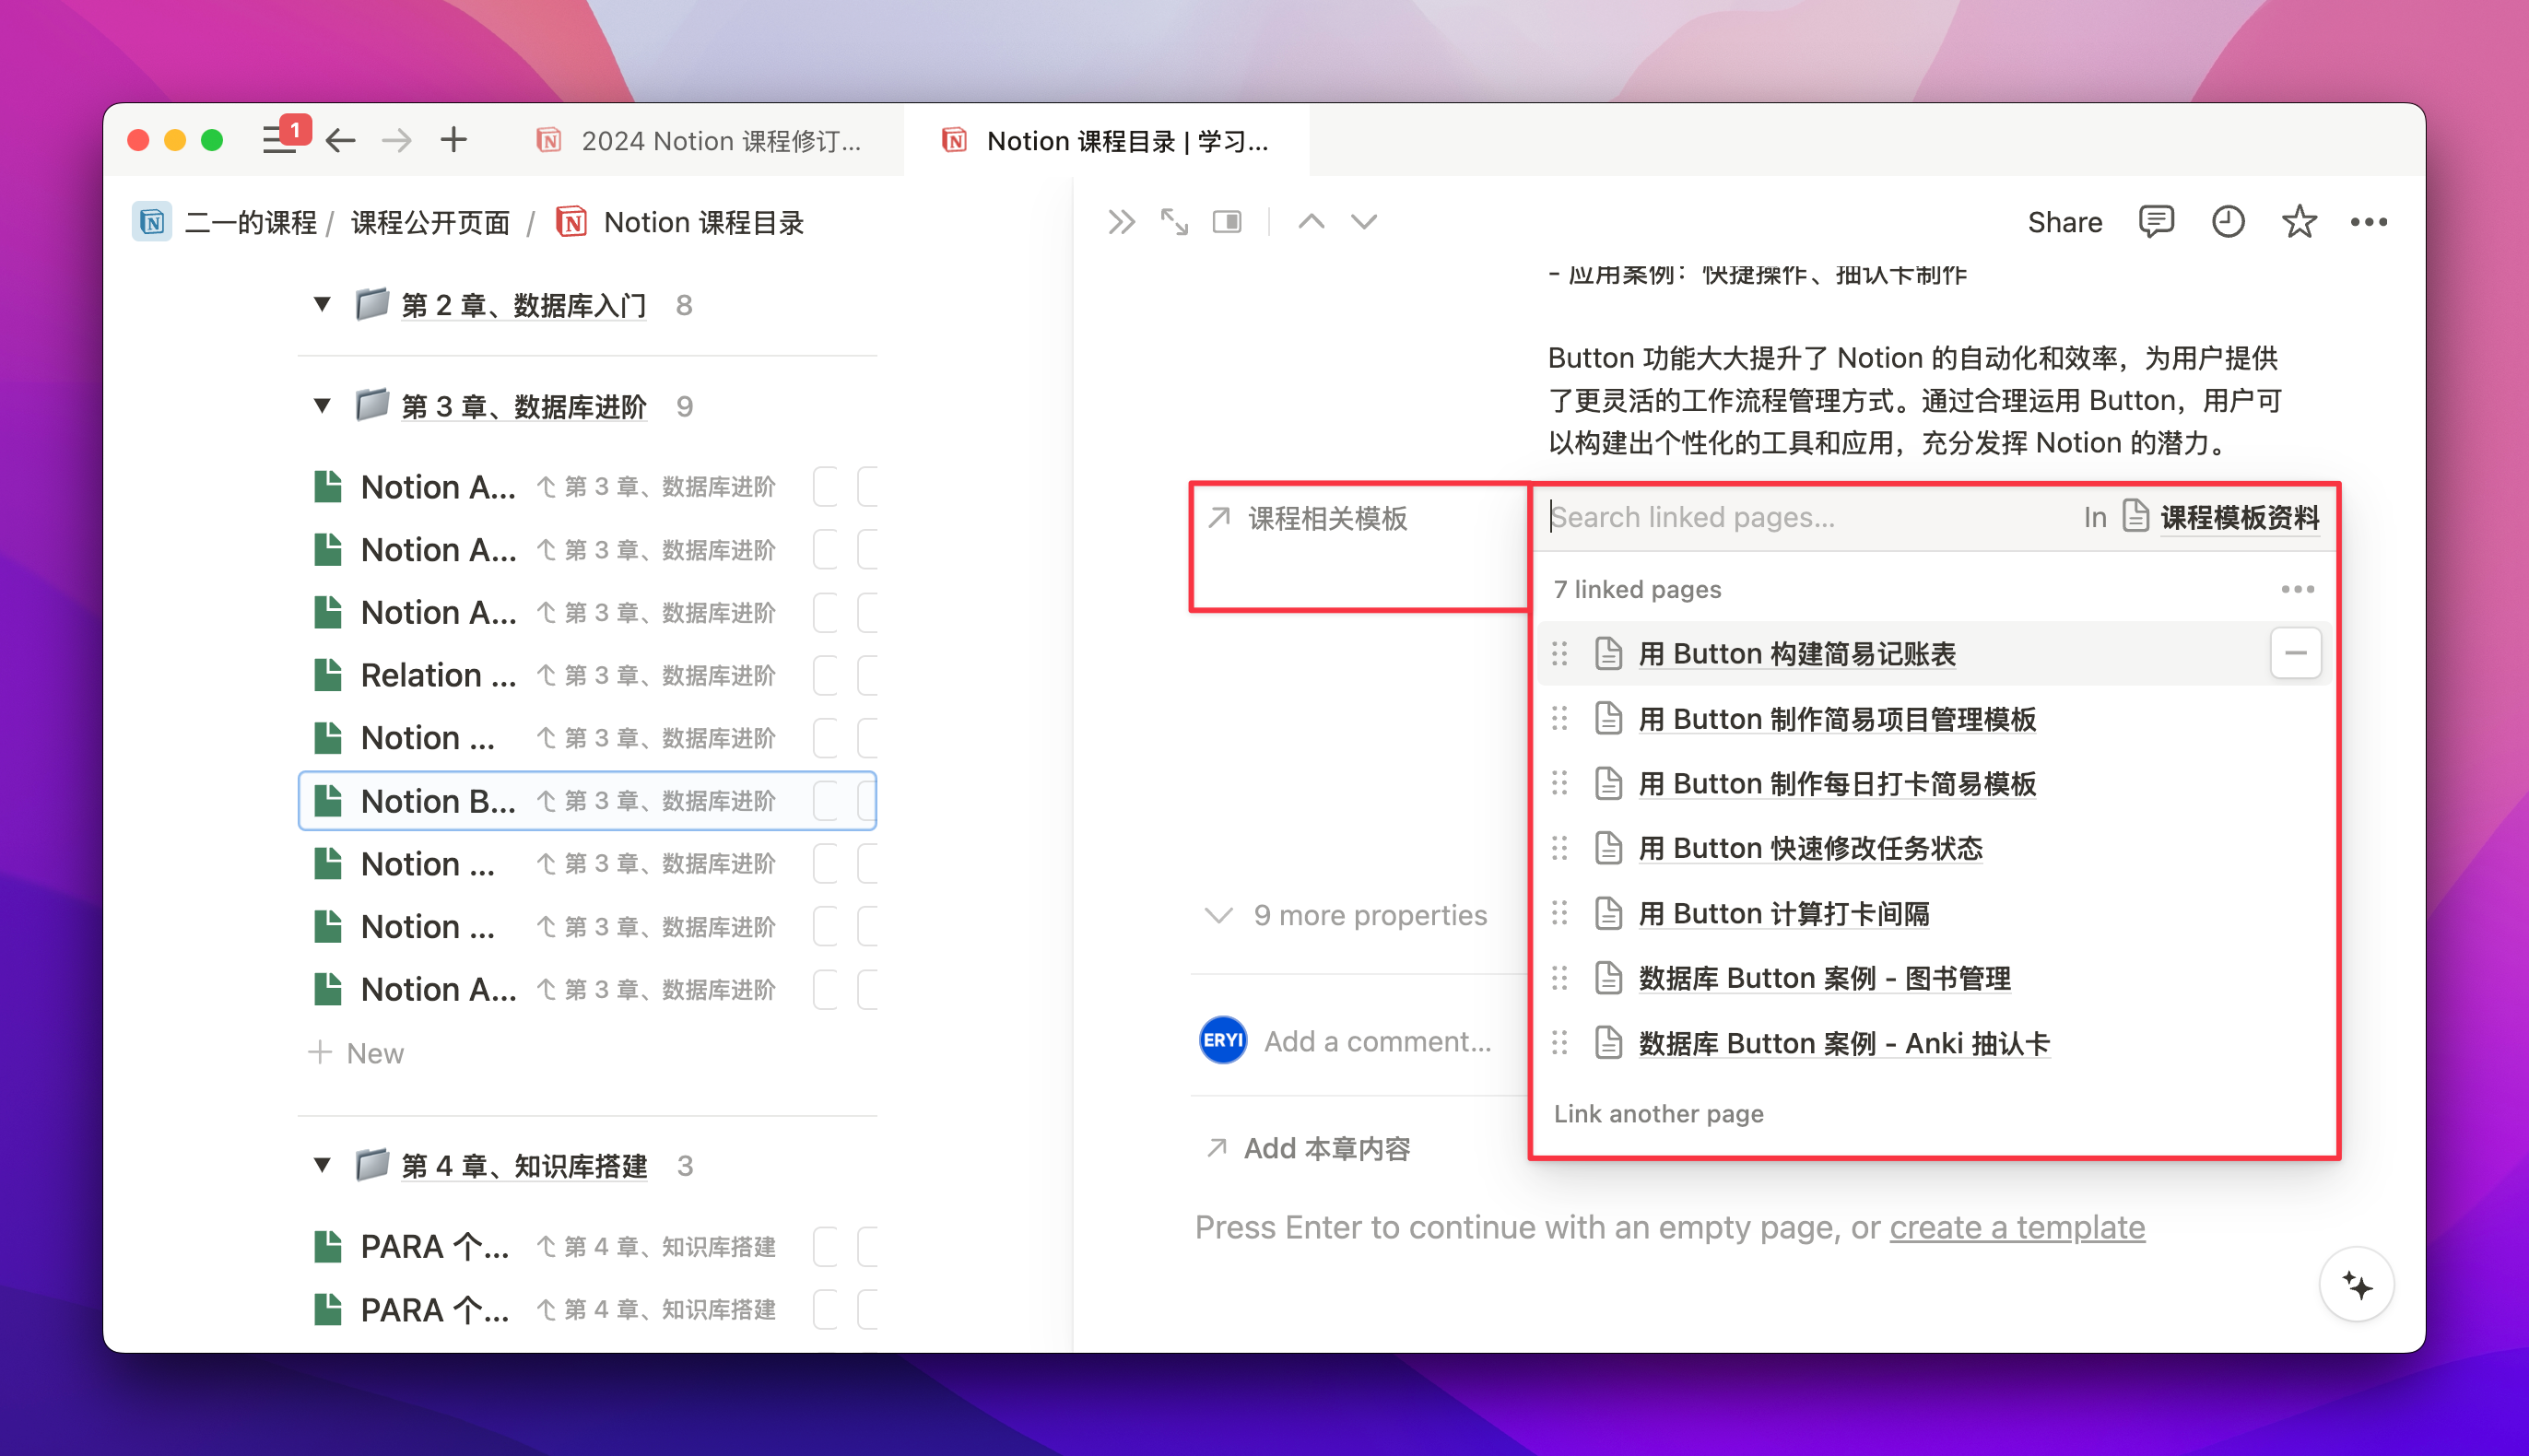2529x1456 pixels.
Task: Go to next page with down chevron
Action: (x=1364, y=221)
